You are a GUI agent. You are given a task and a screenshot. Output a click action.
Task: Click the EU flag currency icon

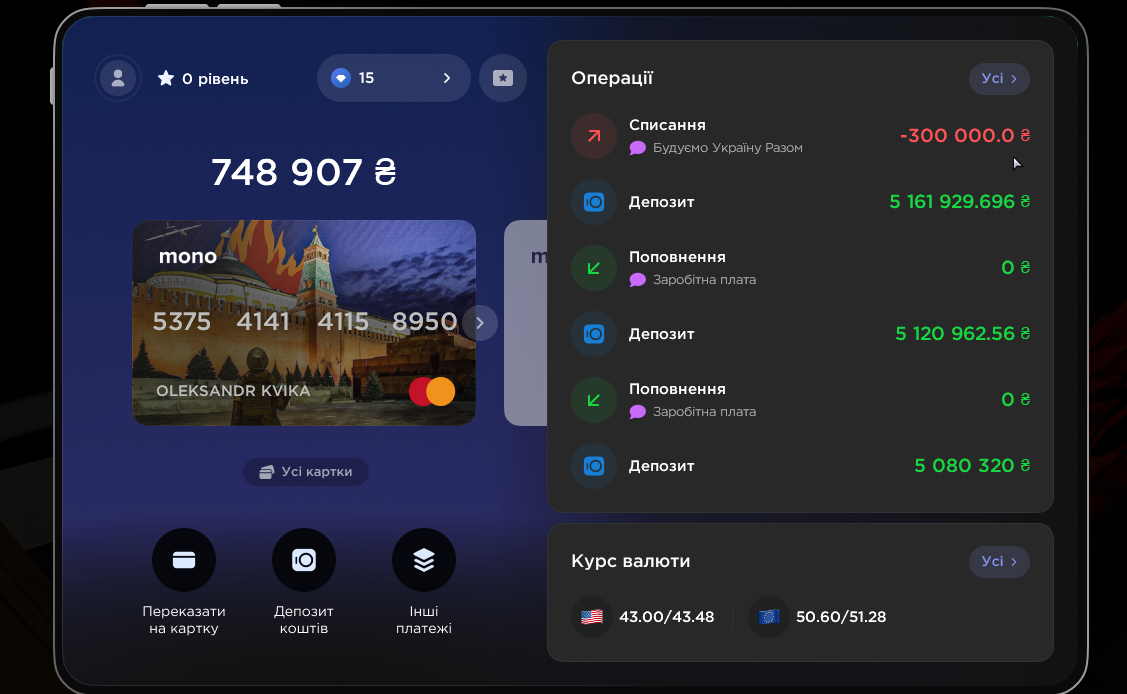(769, 616)
